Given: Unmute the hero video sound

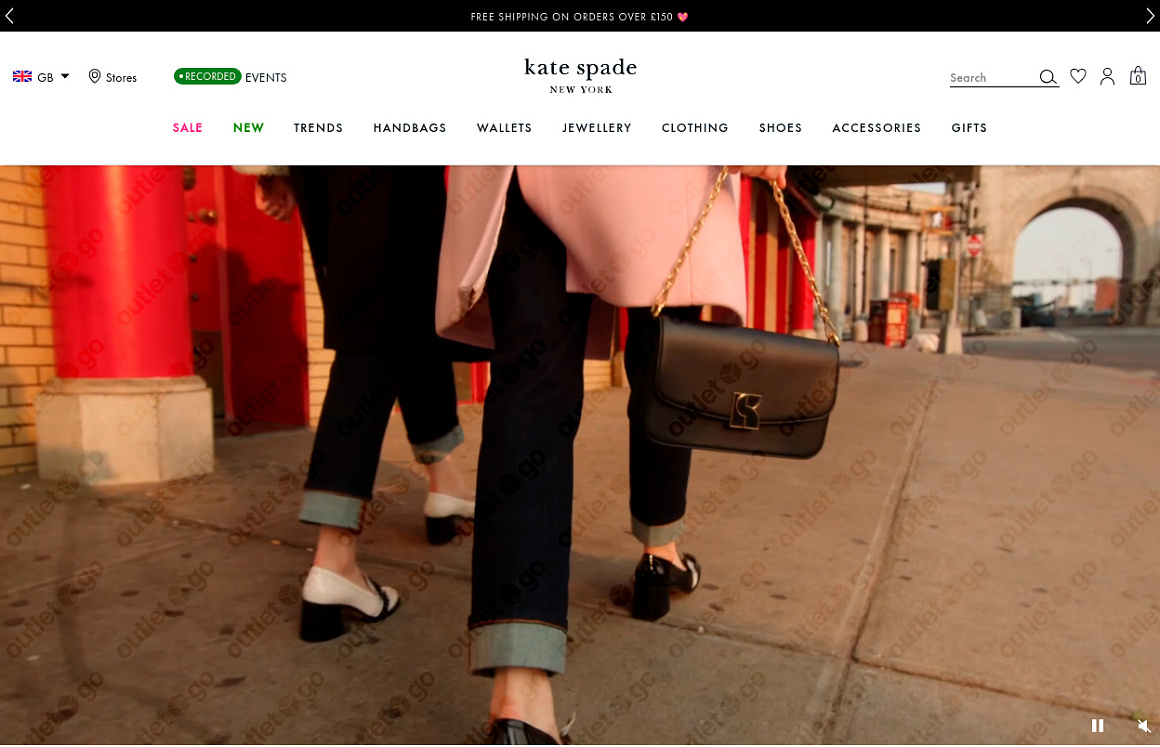Looking at the screenshot, I should [x=1144, y=725].
